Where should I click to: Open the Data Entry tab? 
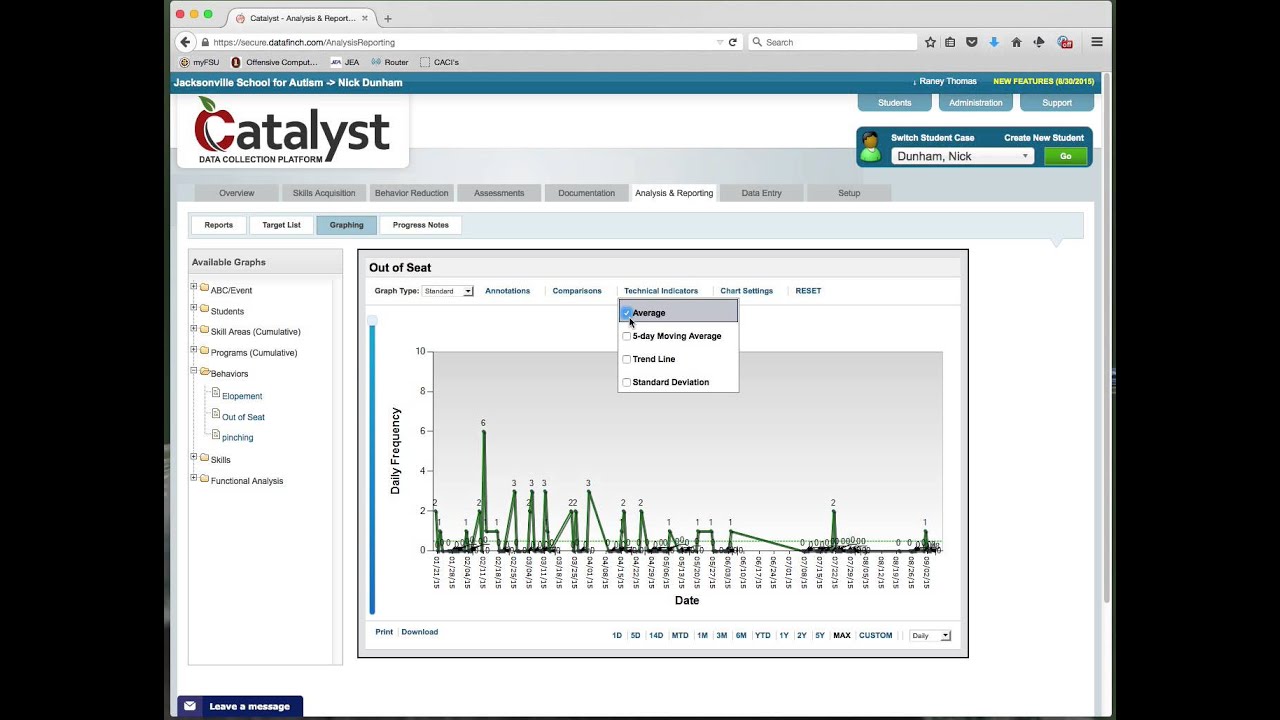(762, 193)
